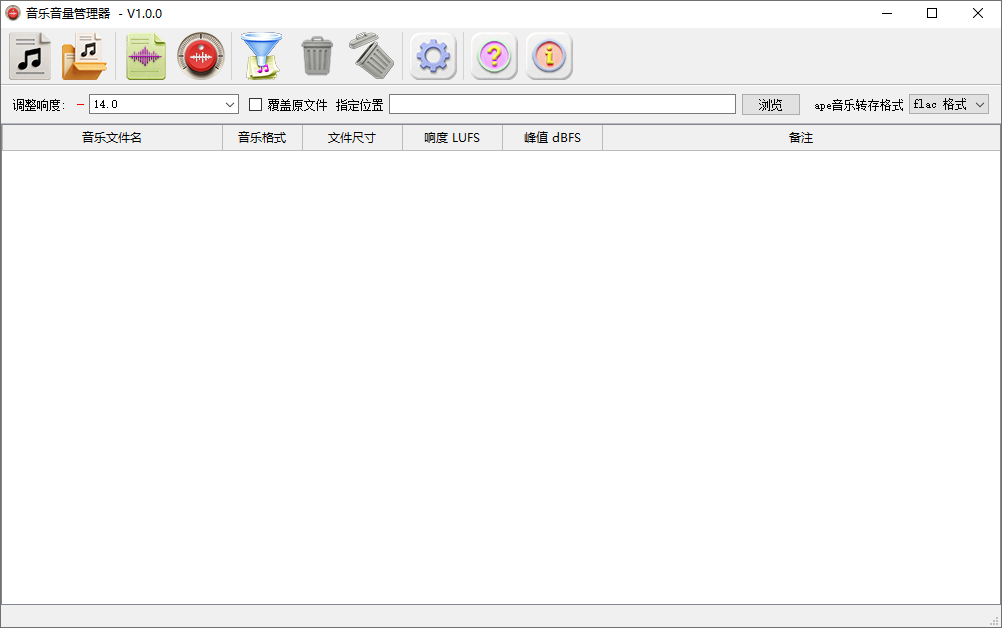
Task: Click 浏览 browse button
Action: [771, 105]
